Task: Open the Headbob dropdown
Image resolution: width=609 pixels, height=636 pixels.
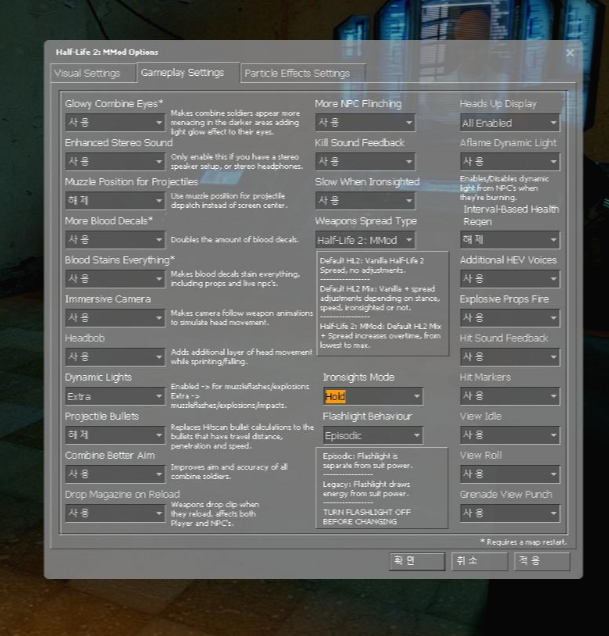Action: point(115,357)
